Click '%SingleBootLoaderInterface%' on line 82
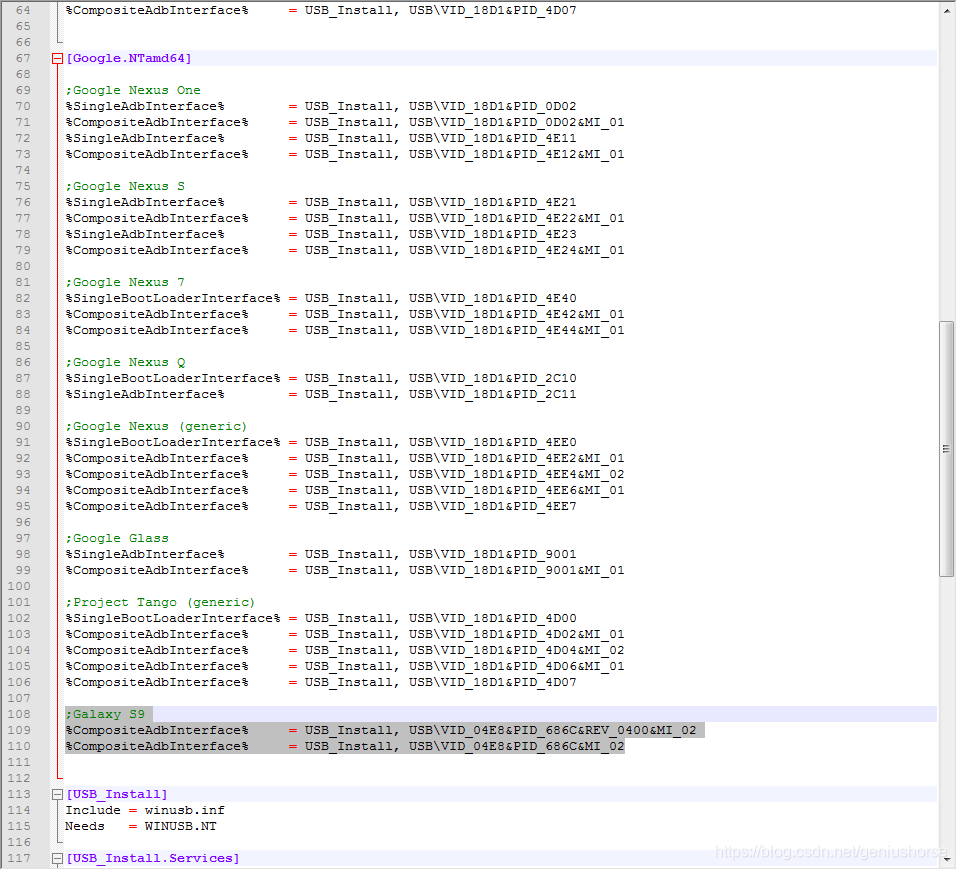 (173, 299)
